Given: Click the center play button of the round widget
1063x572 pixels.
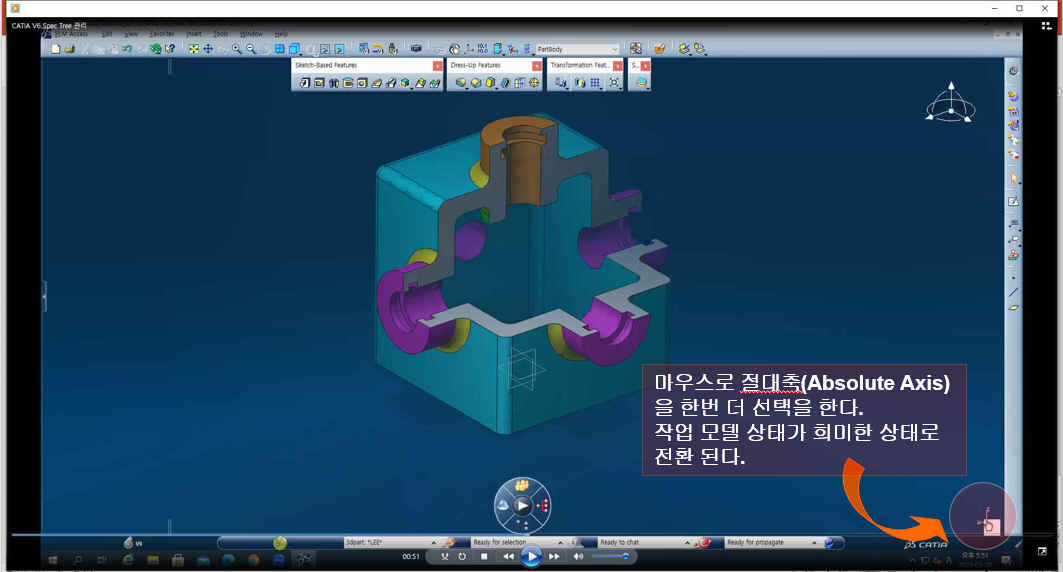Looking at the screenshot, I should pyautogui.click(x=521, y=507).
